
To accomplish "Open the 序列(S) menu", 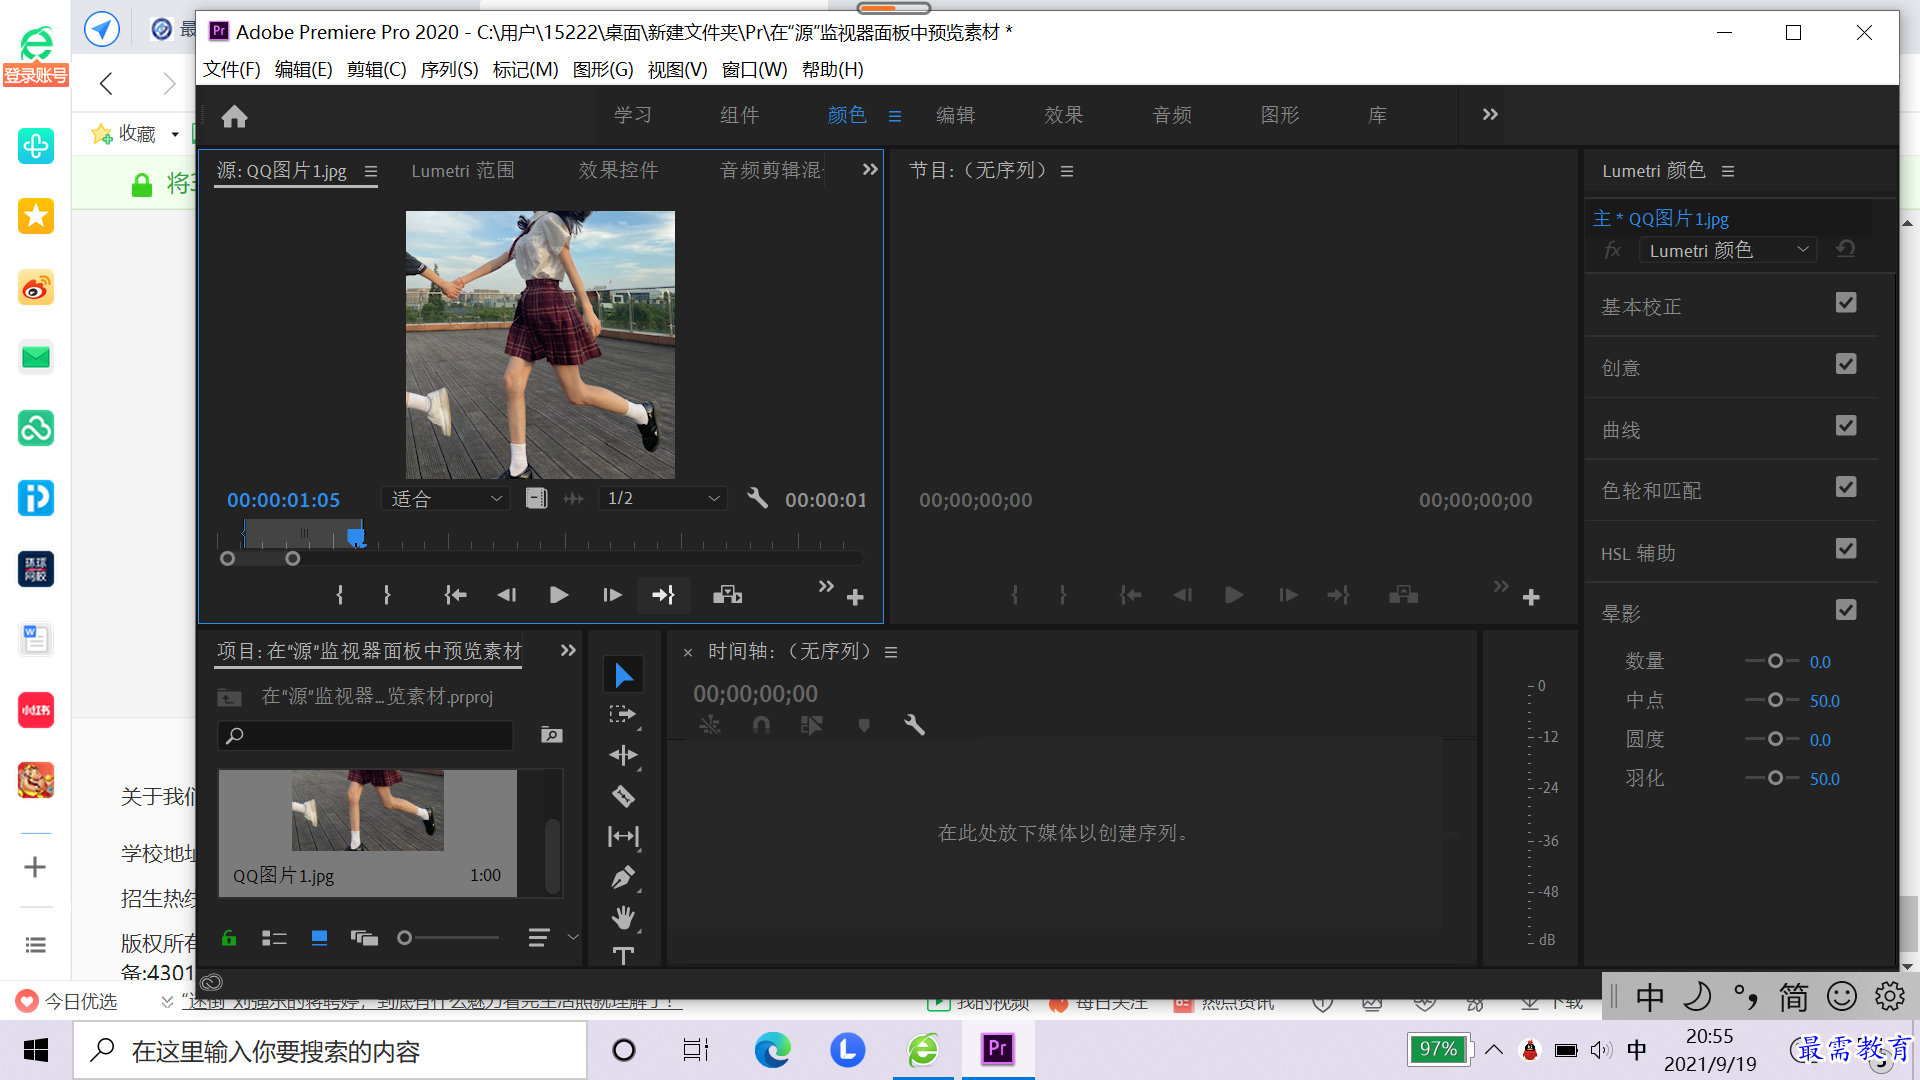I will 449,69.
